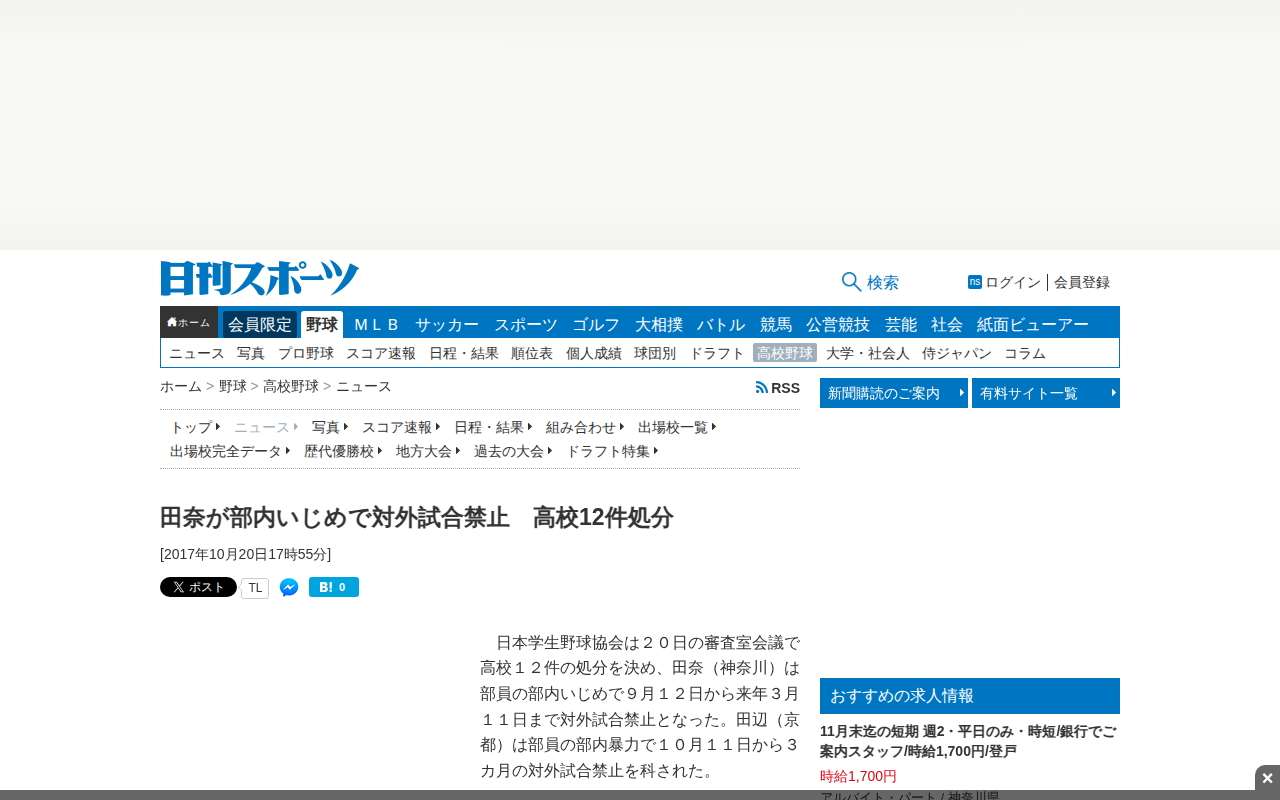Viewport: 1280px width, 800px height.
Task: Click 高校野球 in the breadcrumb
Action: pos(291,386)
